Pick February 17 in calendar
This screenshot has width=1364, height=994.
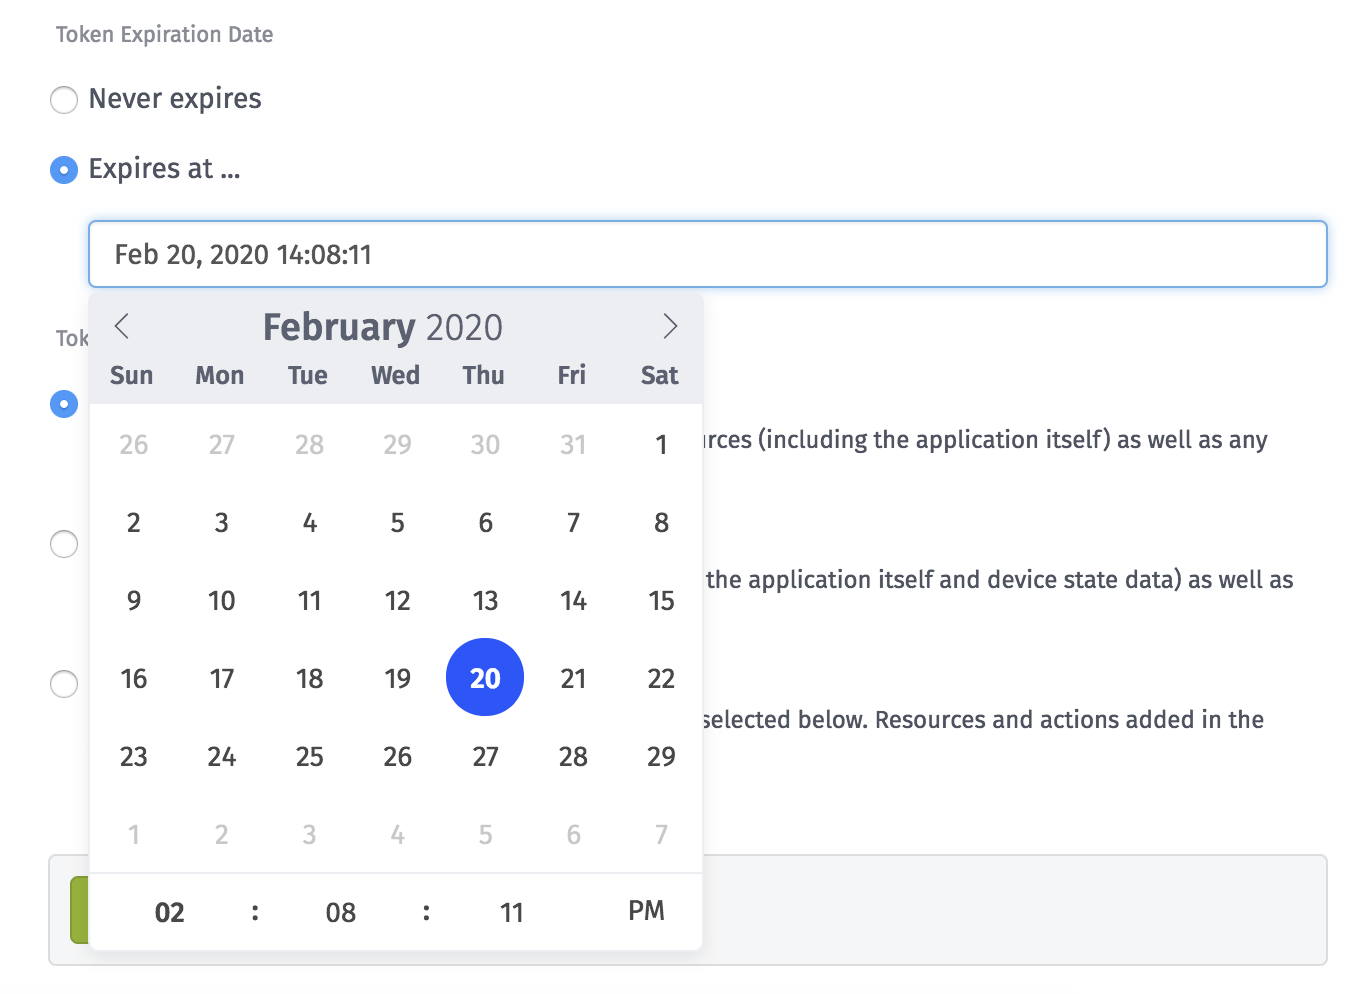221,678
